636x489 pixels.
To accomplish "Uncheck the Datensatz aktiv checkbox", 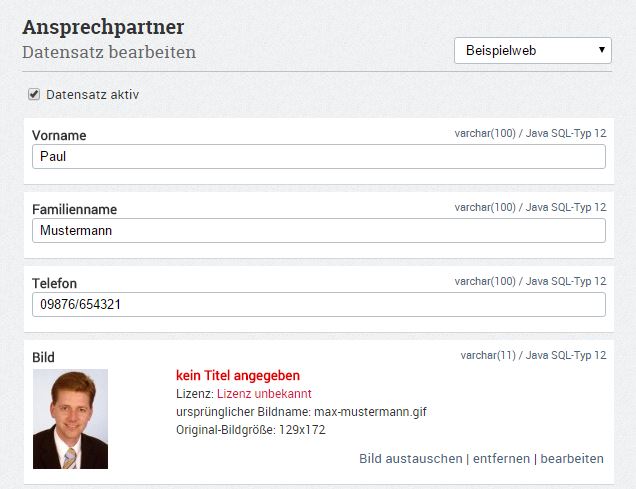I will click(34, 94).
